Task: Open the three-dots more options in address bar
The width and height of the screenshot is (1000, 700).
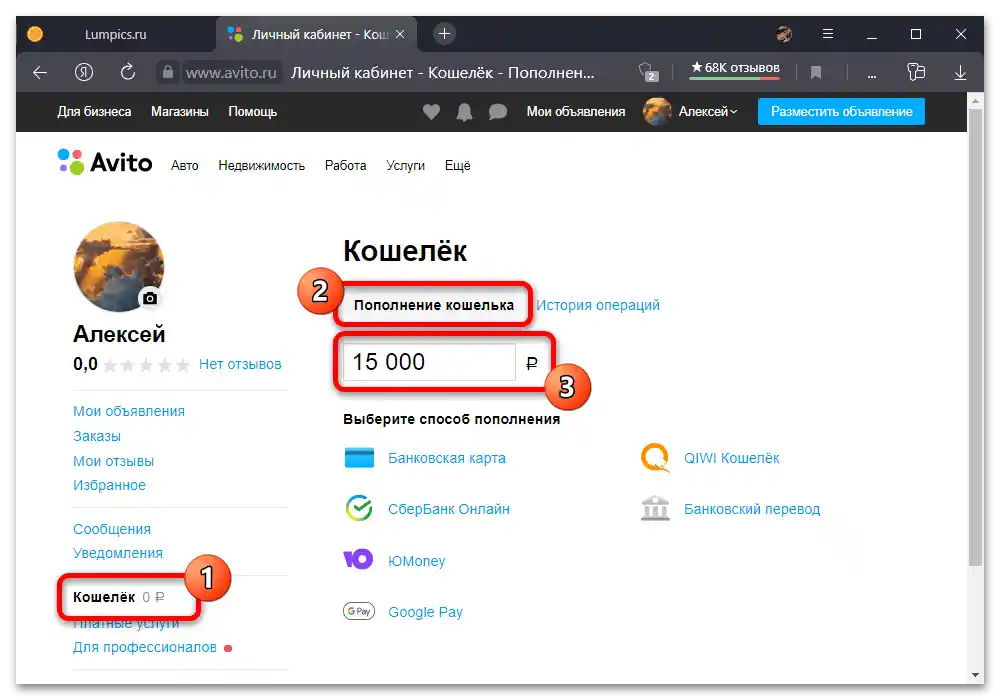Action: tap(872, 75)
